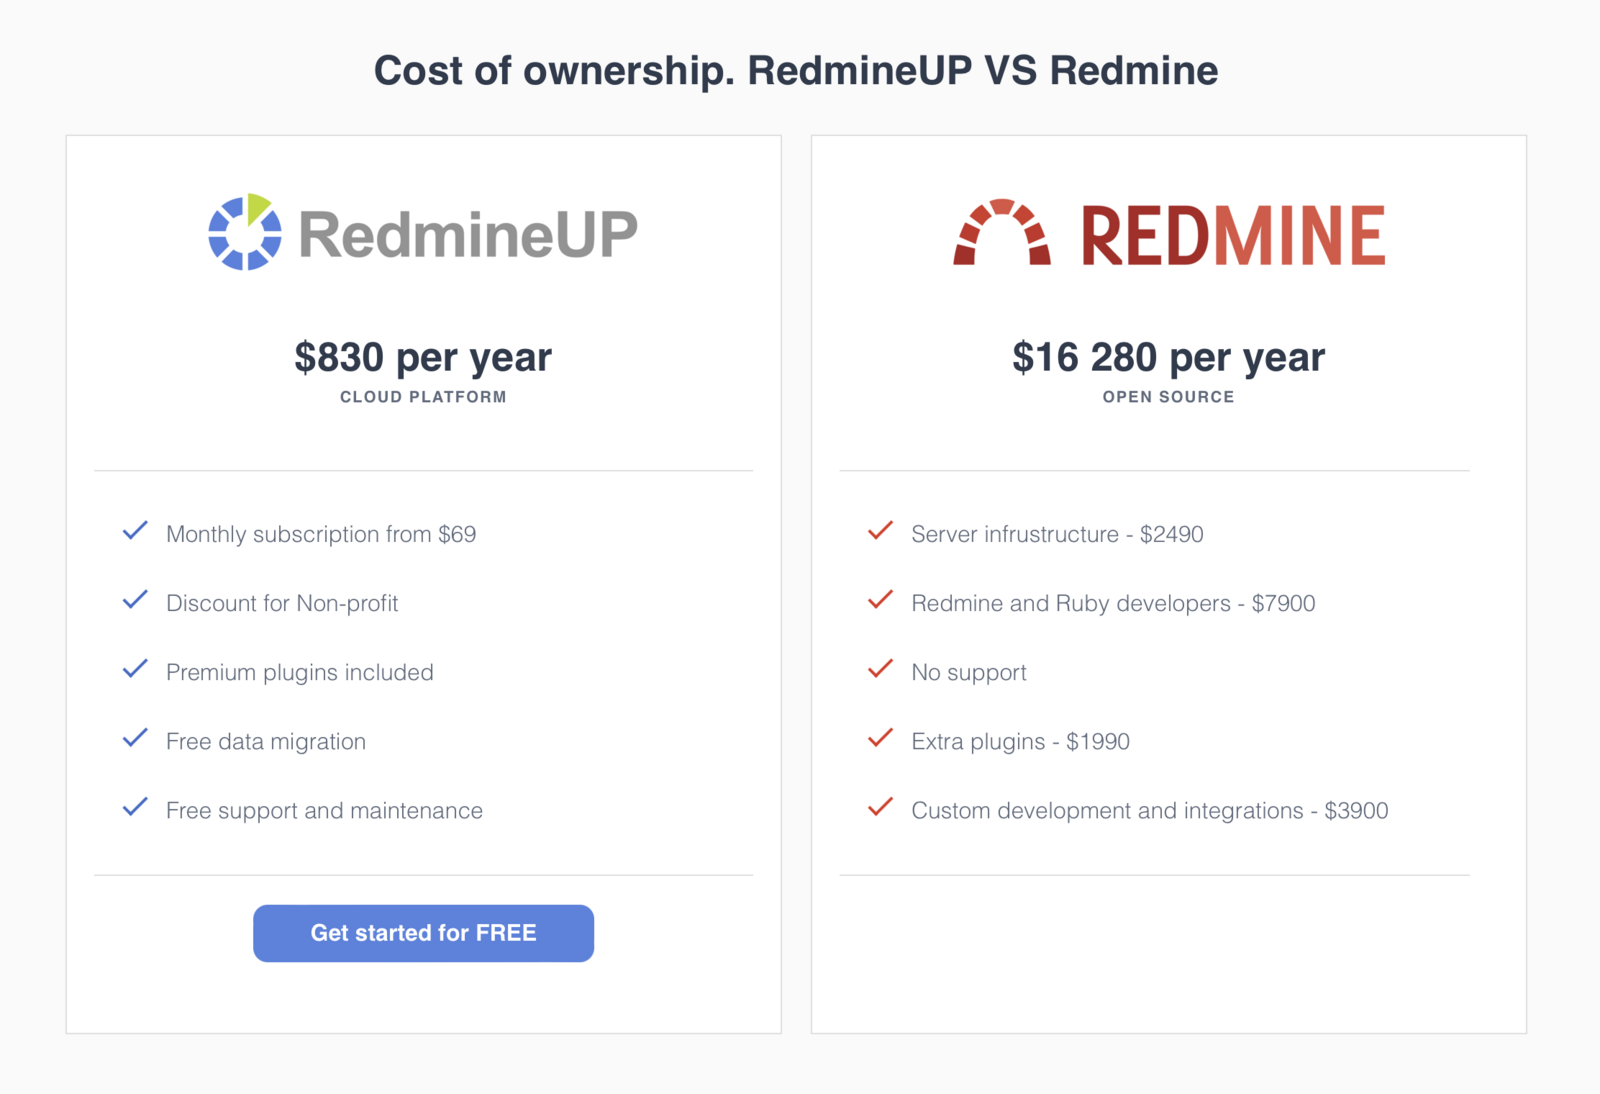Click the checkmark next to Free data migration
This screenshot has width=1600, height=1094.
point(135,738)
